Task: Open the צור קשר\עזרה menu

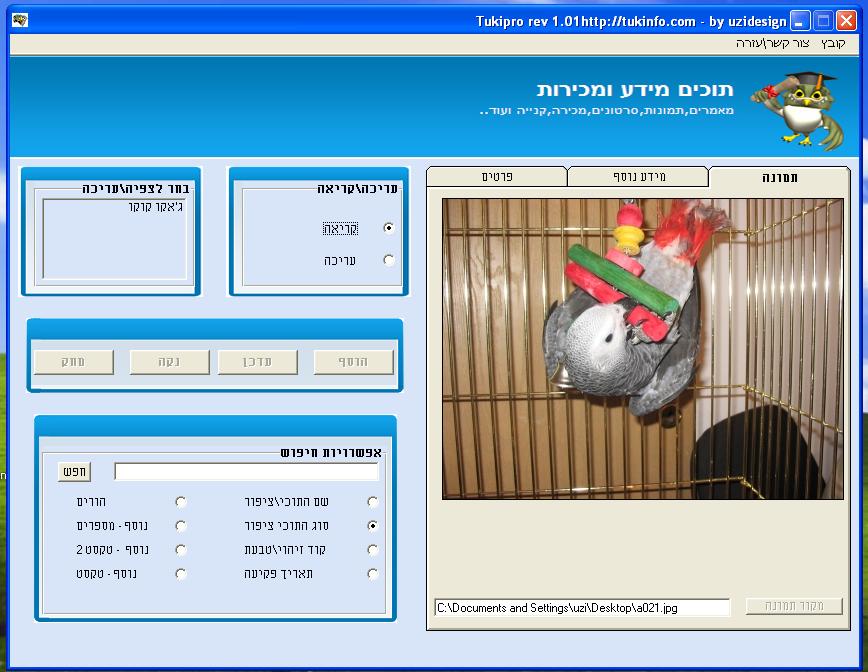Action: pyautogui.click(x=773, y=44)
